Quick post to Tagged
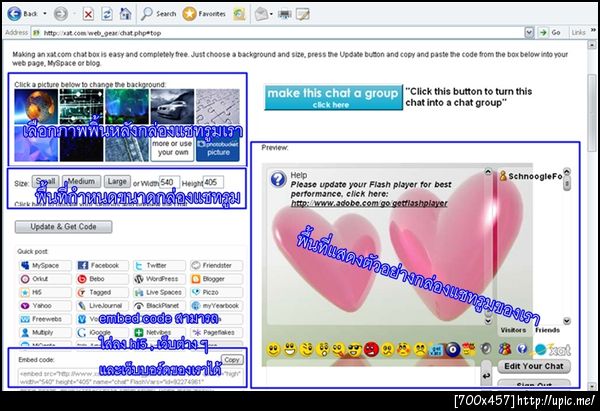This screenshot has height=411, width=600. [x=102, y=292]
